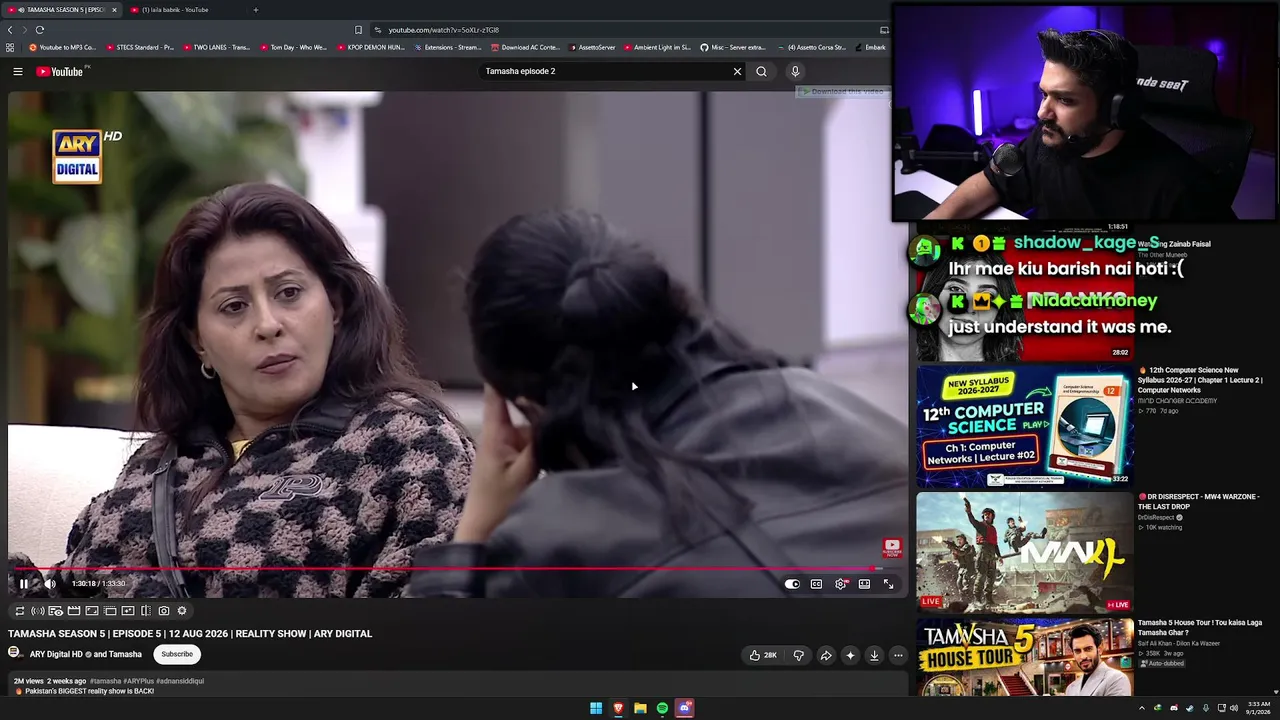Open Discord from the taskbar

point(685,708)
